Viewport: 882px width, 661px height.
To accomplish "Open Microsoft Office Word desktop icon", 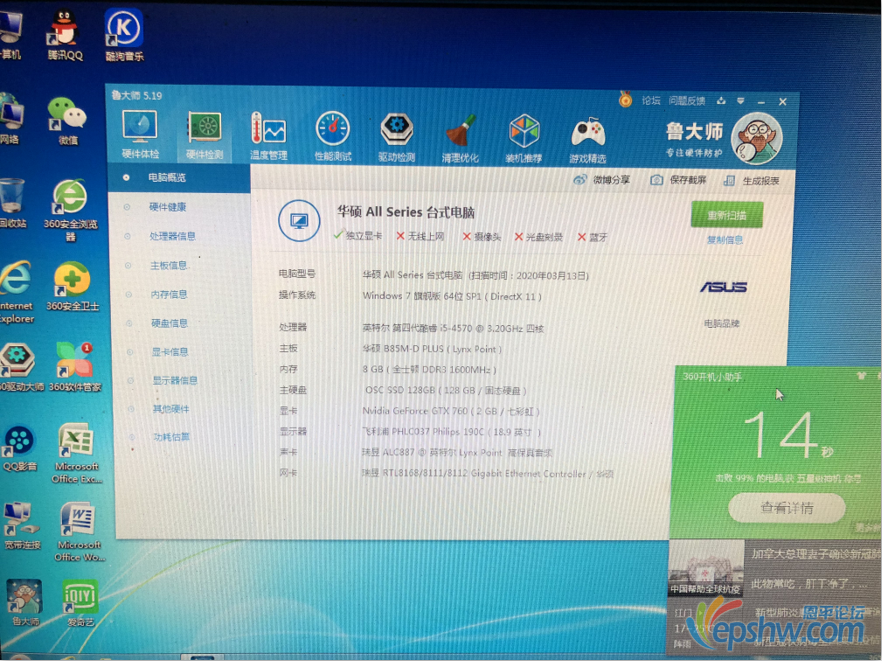I will (79, 532).
